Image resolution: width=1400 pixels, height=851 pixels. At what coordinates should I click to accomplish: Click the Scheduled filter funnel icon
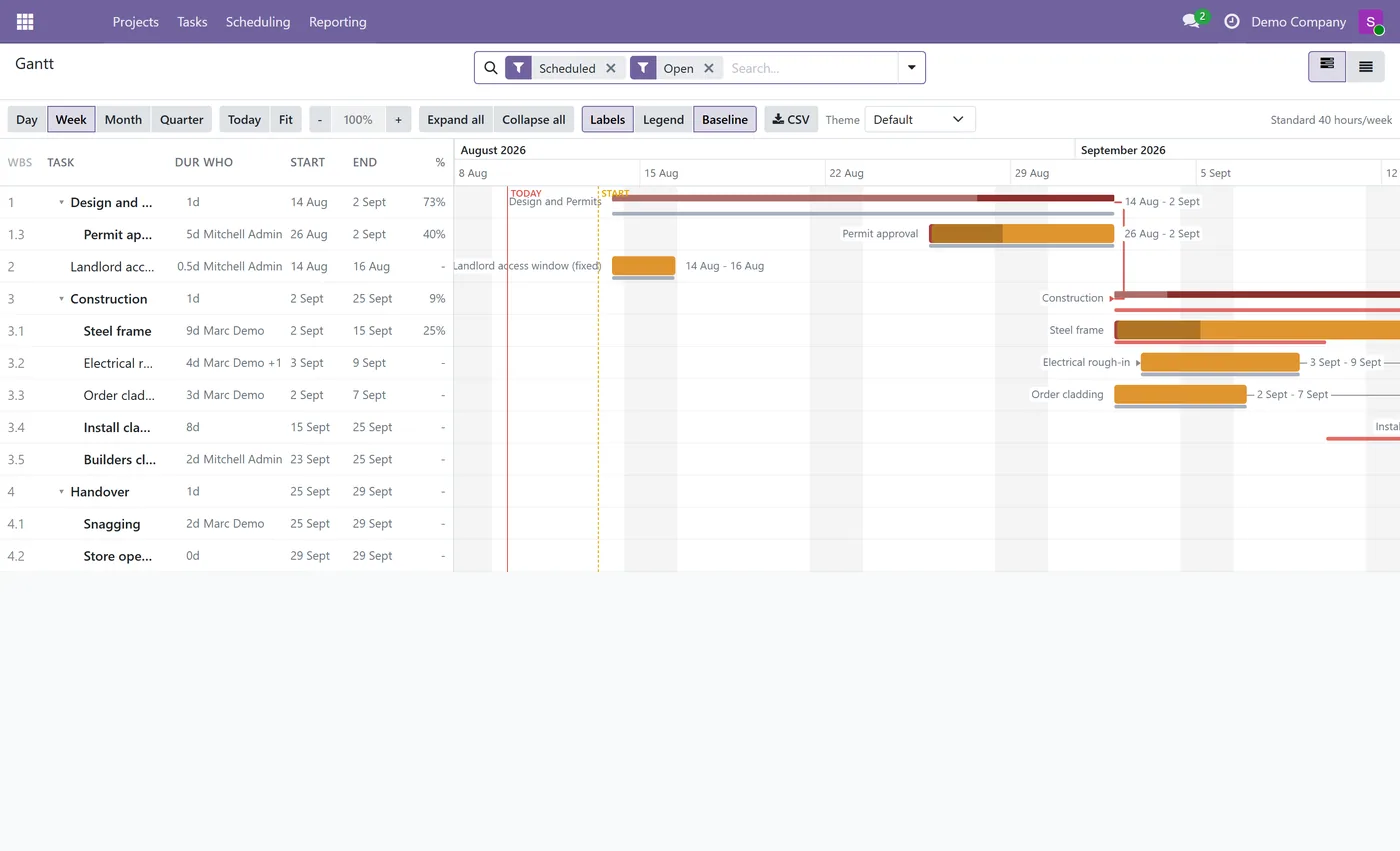518,68
